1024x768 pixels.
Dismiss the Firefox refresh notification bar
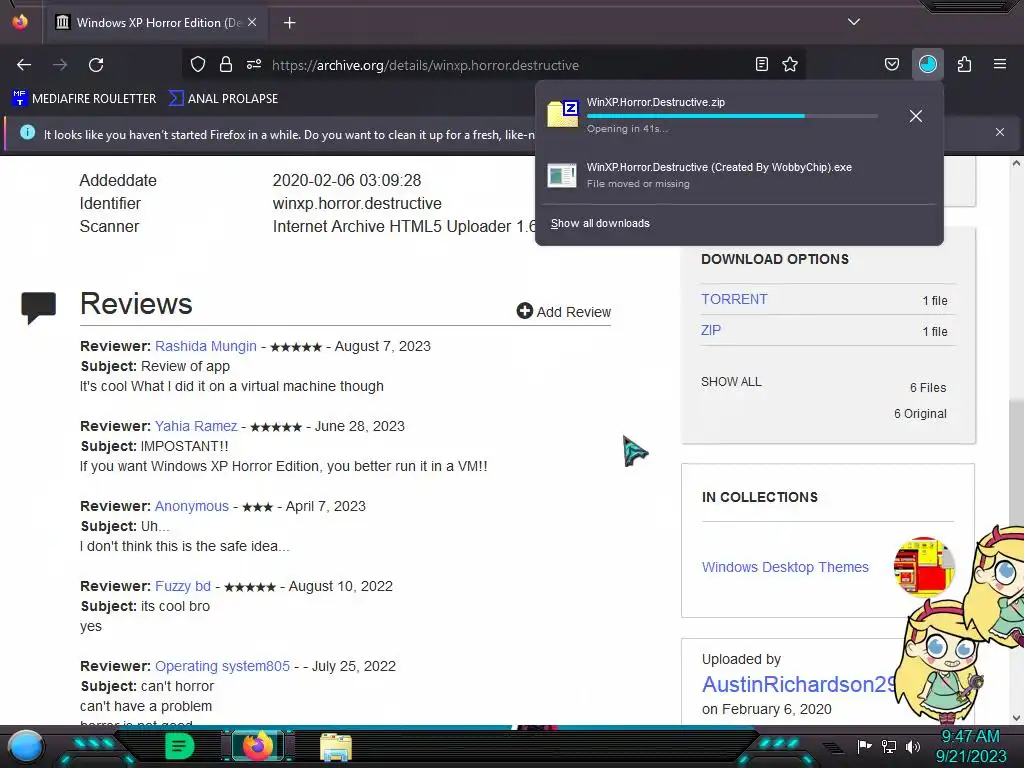(x=1000, y=132)
